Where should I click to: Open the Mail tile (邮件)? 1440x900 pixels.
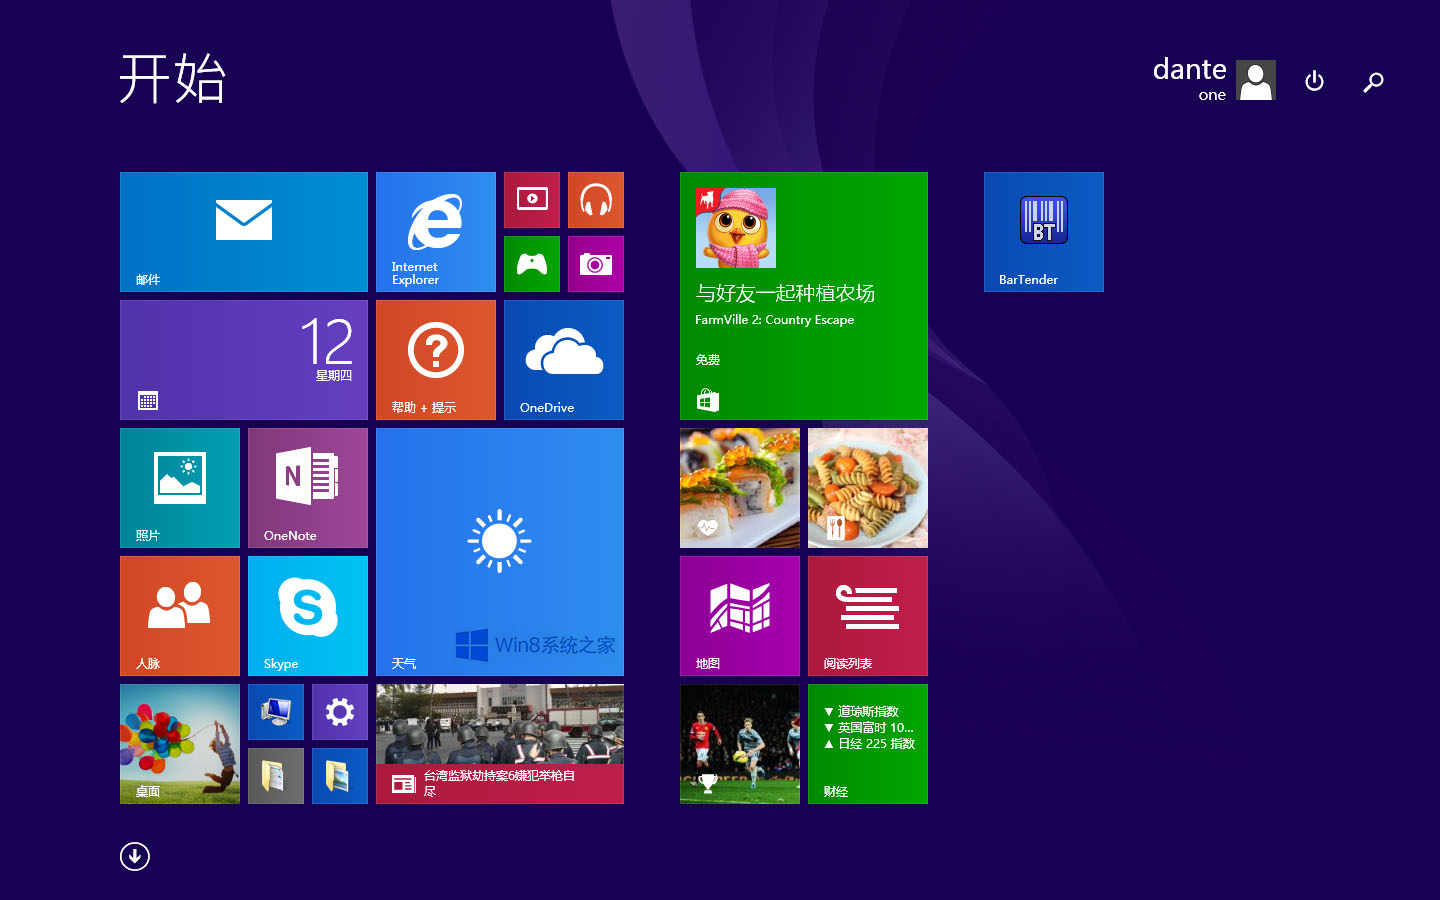click(x=244, y=232)
